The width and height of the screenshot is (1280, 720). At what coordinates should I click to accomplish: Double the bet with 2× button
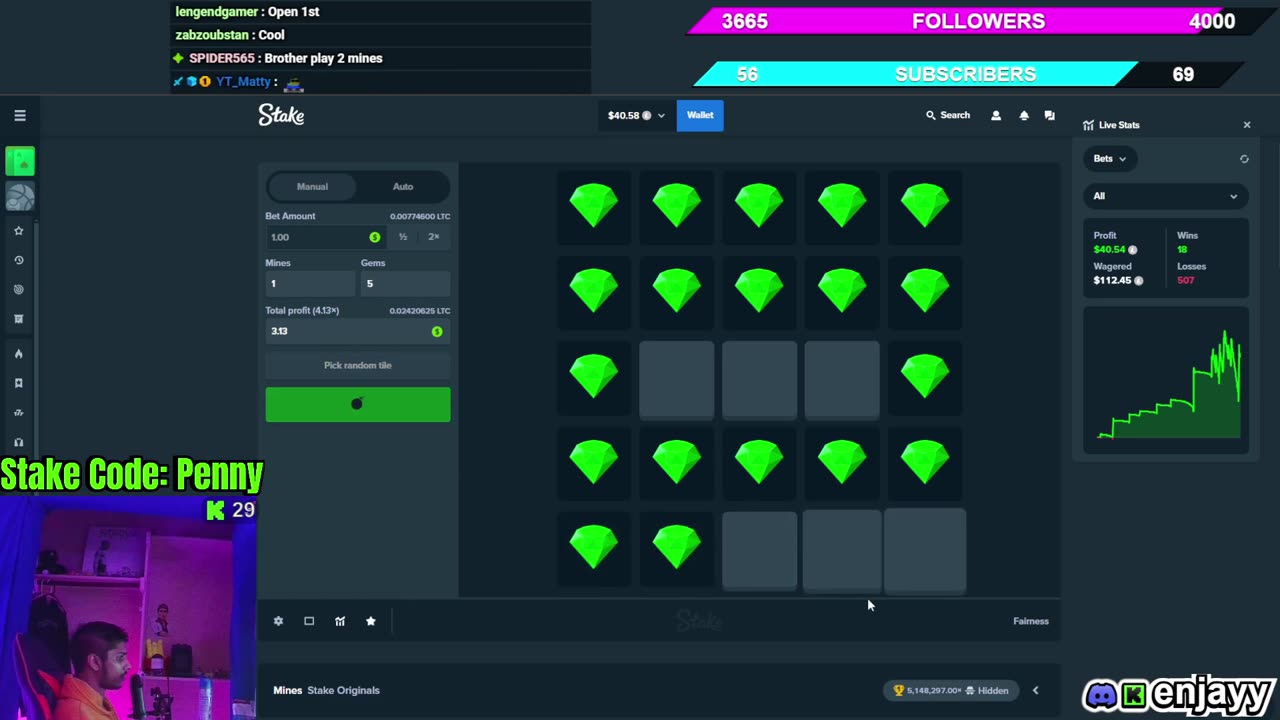pyautogui.click(x=433, y=237)
